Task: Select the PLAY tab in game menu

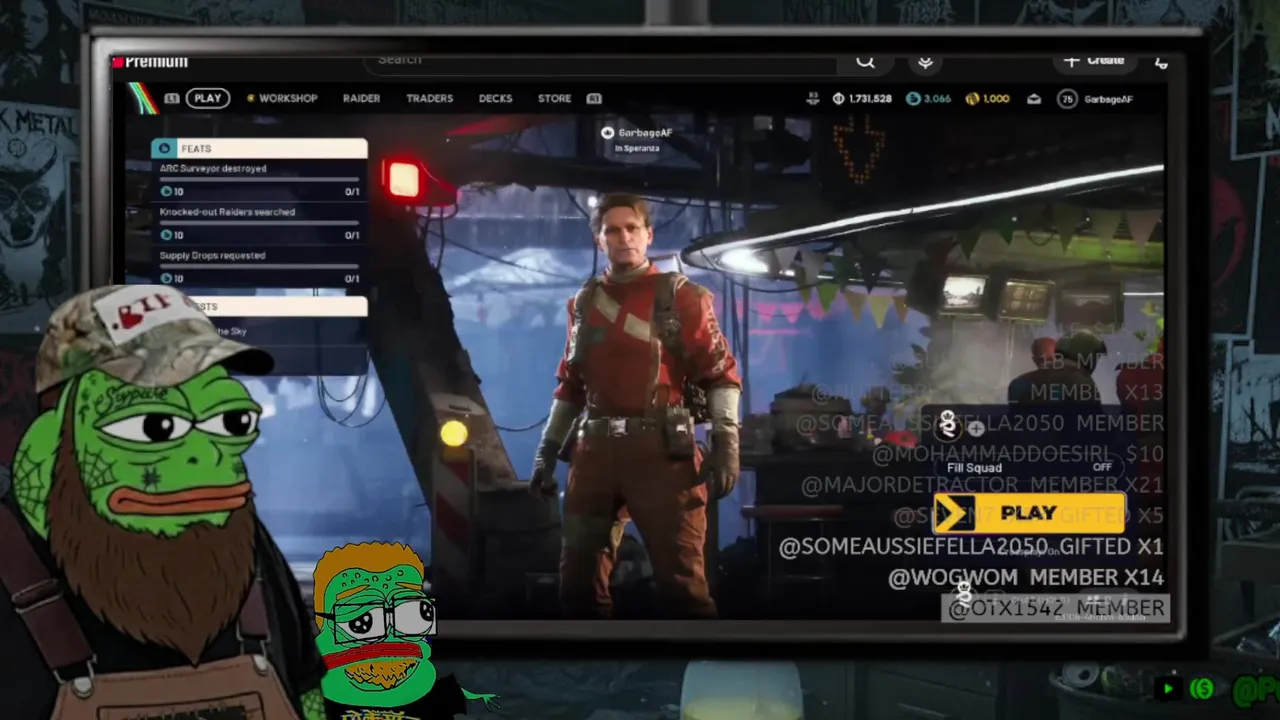Action: point(208,98)
